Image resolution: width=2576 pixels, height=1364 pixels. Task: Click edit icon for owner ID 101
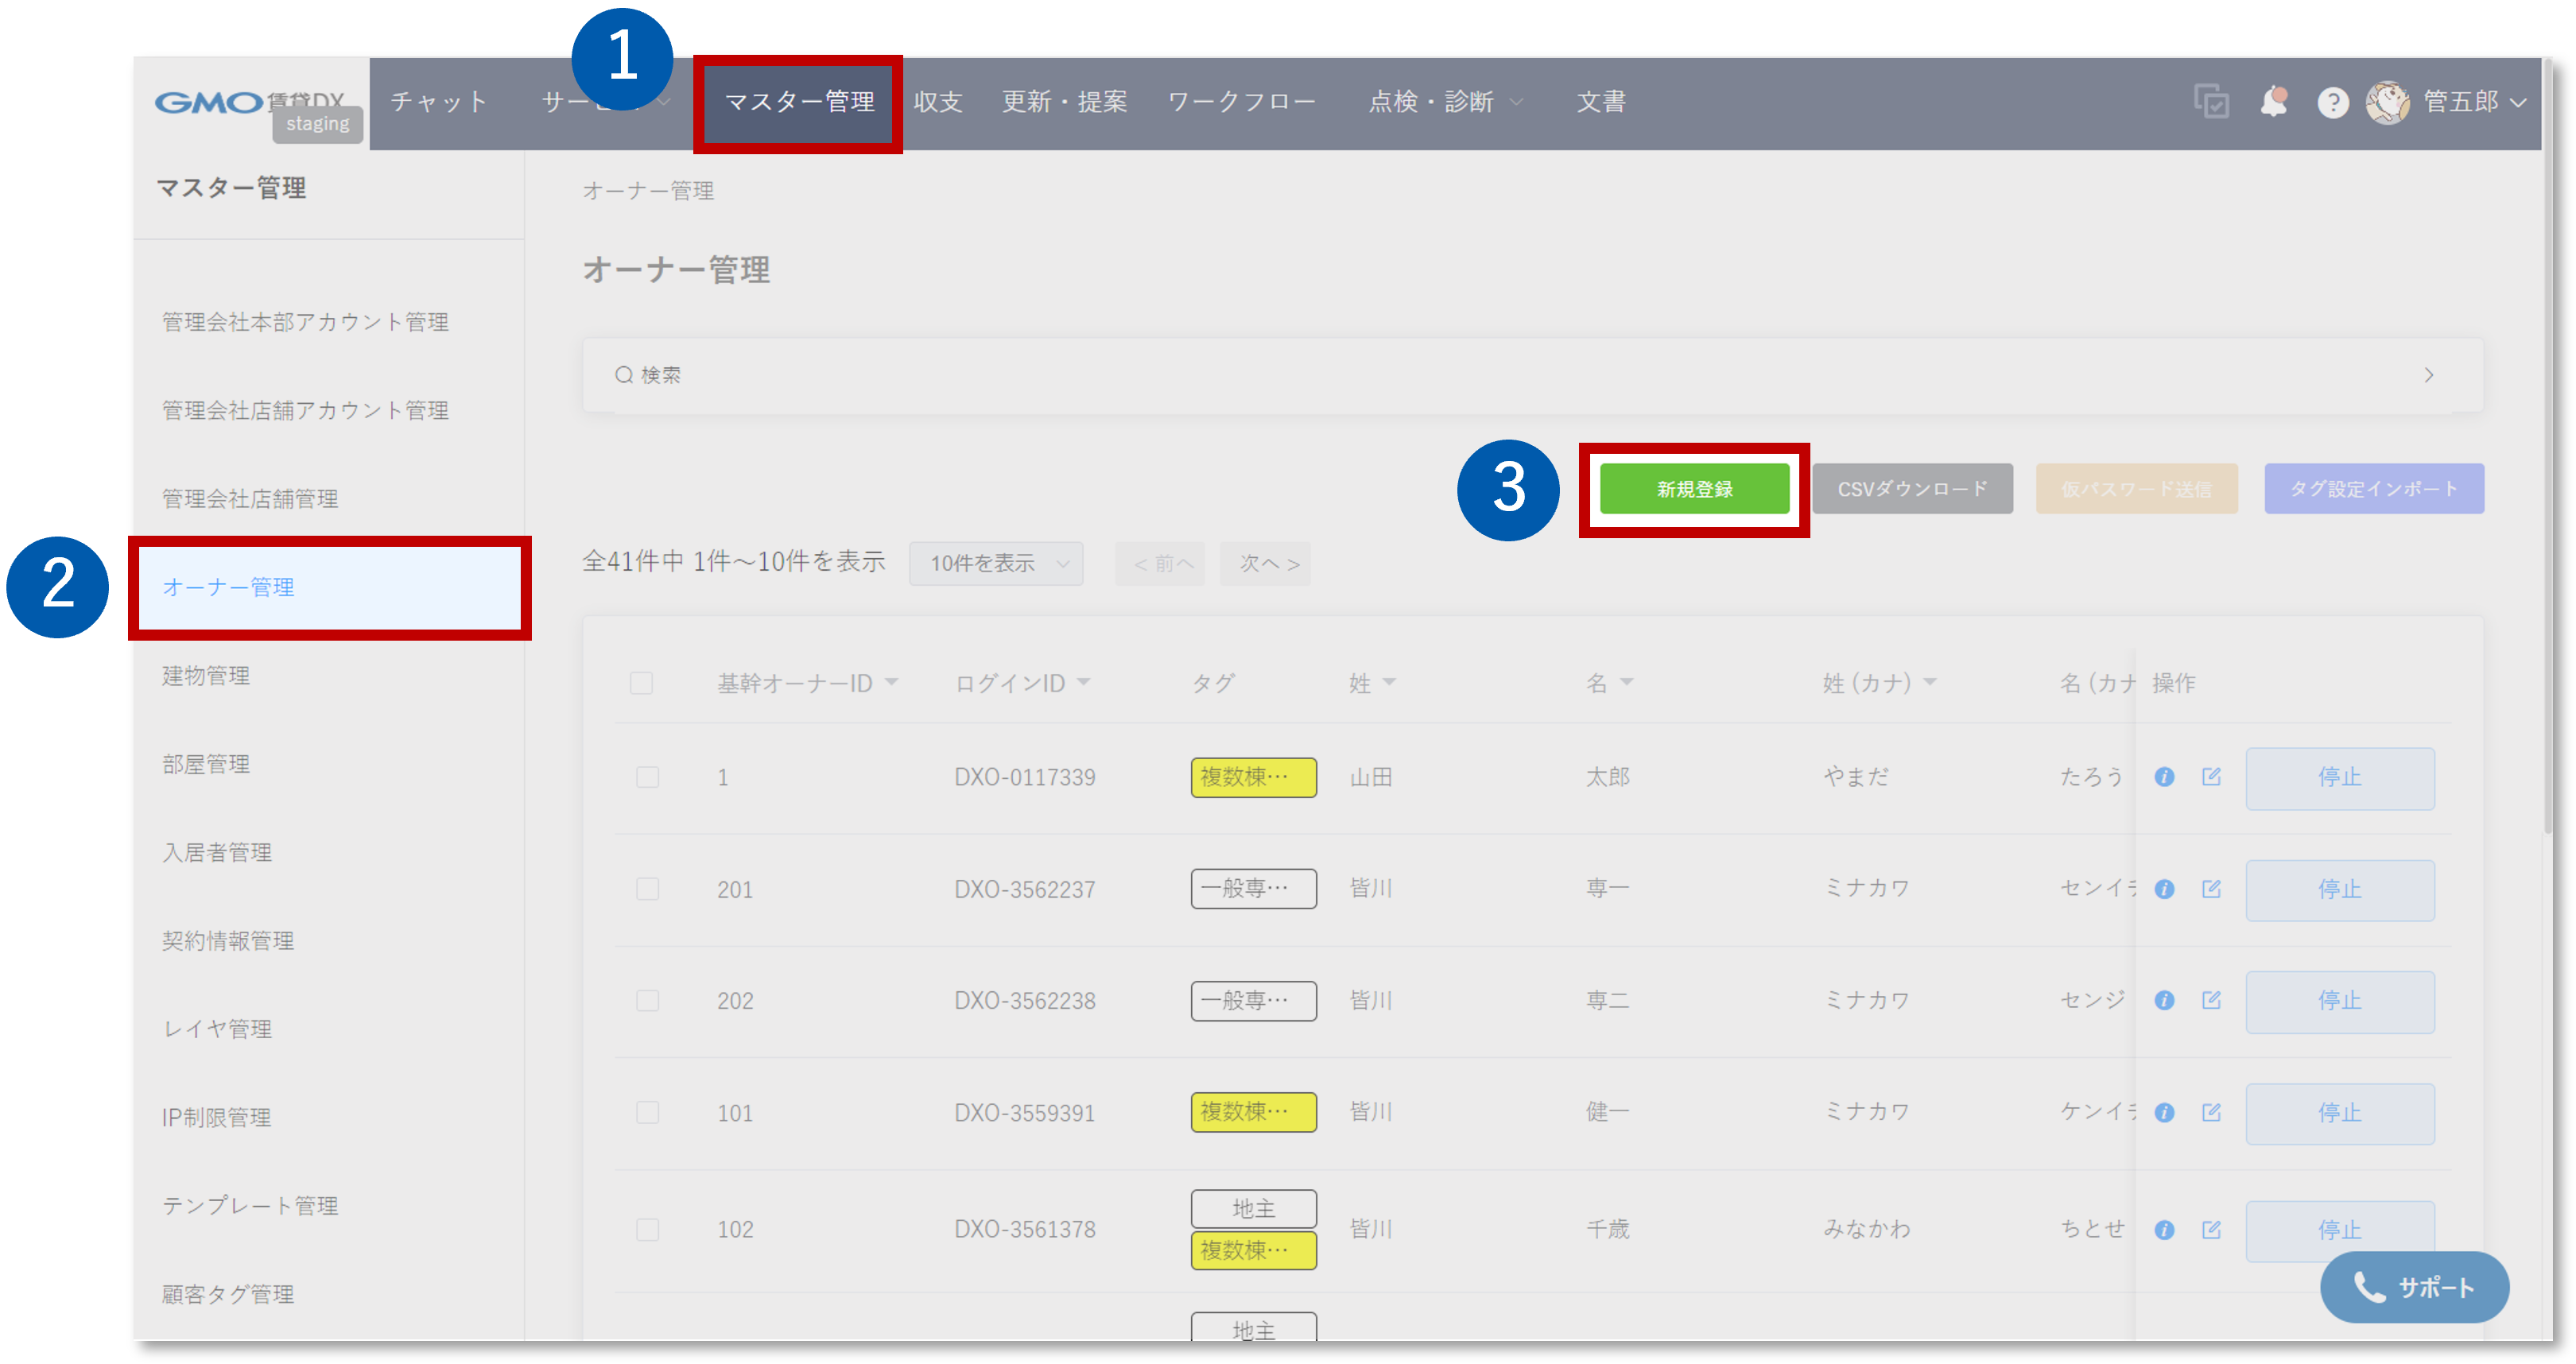click(2211, 1112)
